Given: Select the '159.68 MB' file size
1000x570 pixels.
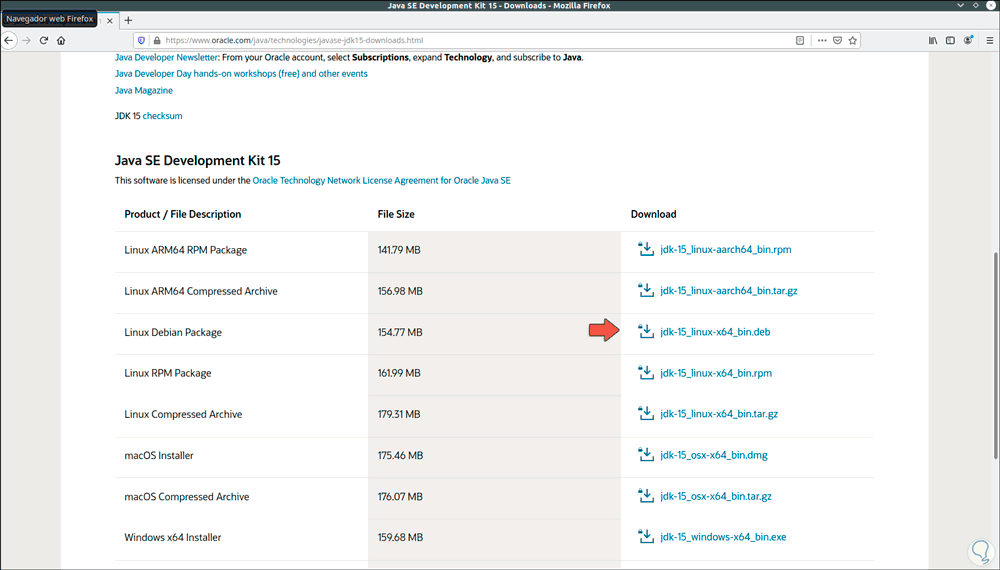Looking at the screenshot, I should coord(400,537).
